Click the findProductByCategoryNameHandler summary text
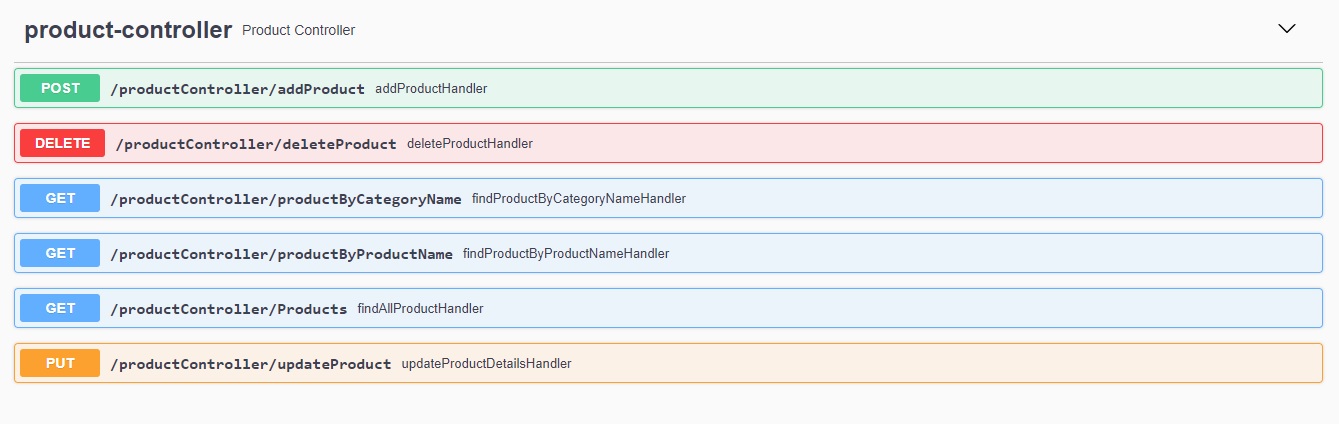This screenshot has height=424, width=1339. point(579,199)
